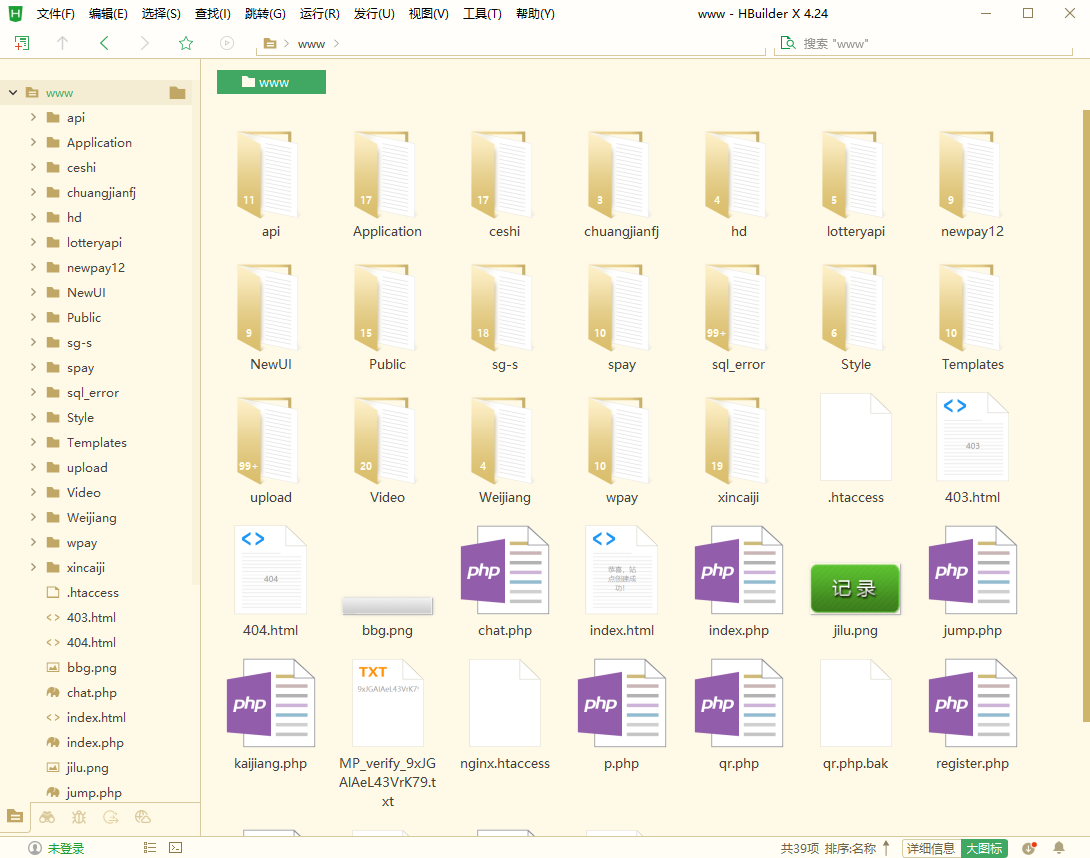Open the debug bug panel icon
The width and height of the screenshot is (1090, 858).
click(x=79, y=817)
